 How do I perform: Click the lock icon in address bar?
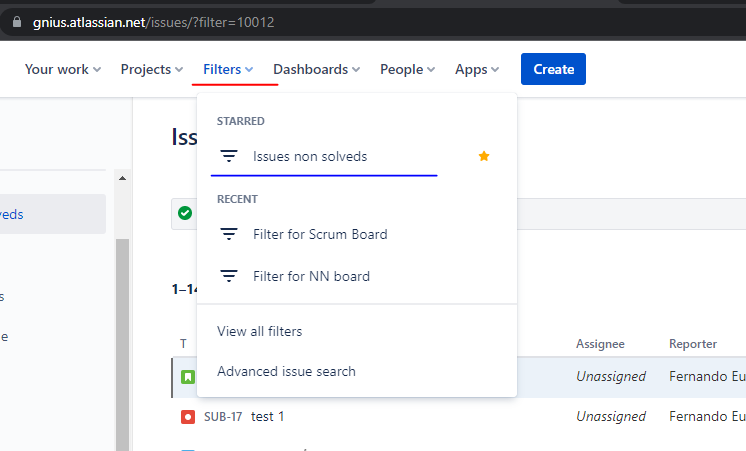[x=17, y=22]
